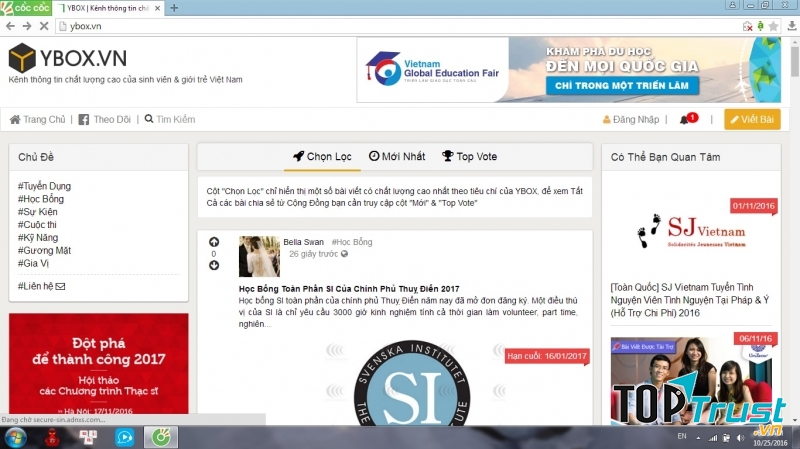The image size is (800, 449).
Task: Click Đăng Nhập to log in
Action: [x=631, y=119]
